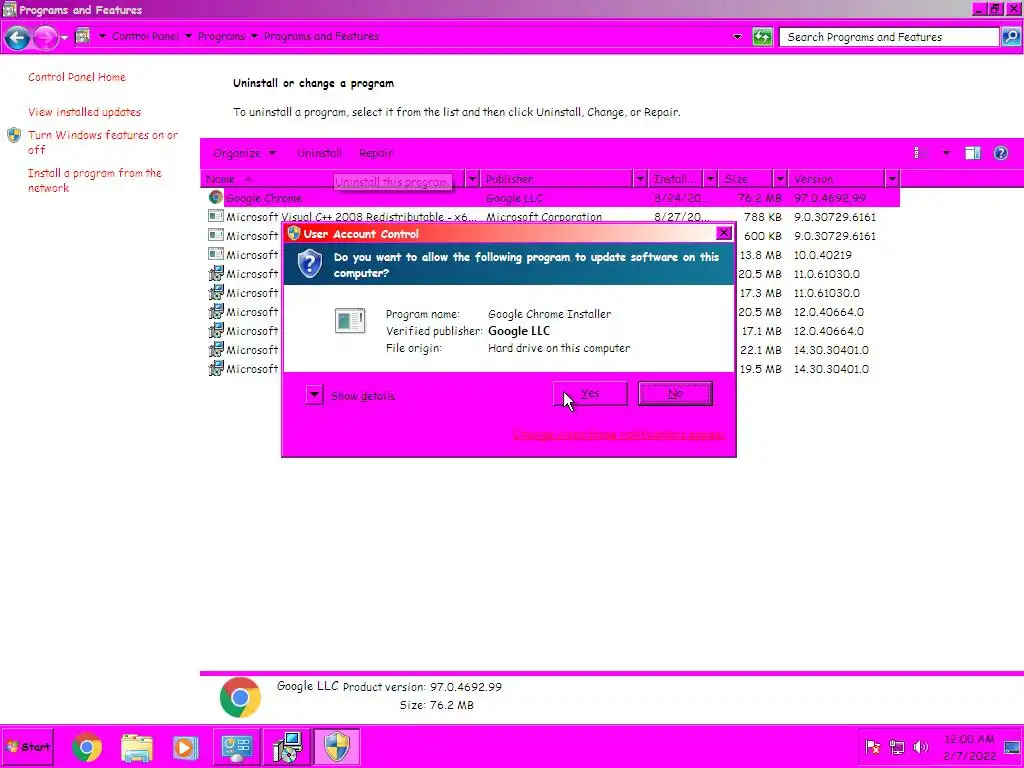Focus the Search Programs and Features box
The image size is (1024, 768).
pyautogui.click(x=889, y=37)
